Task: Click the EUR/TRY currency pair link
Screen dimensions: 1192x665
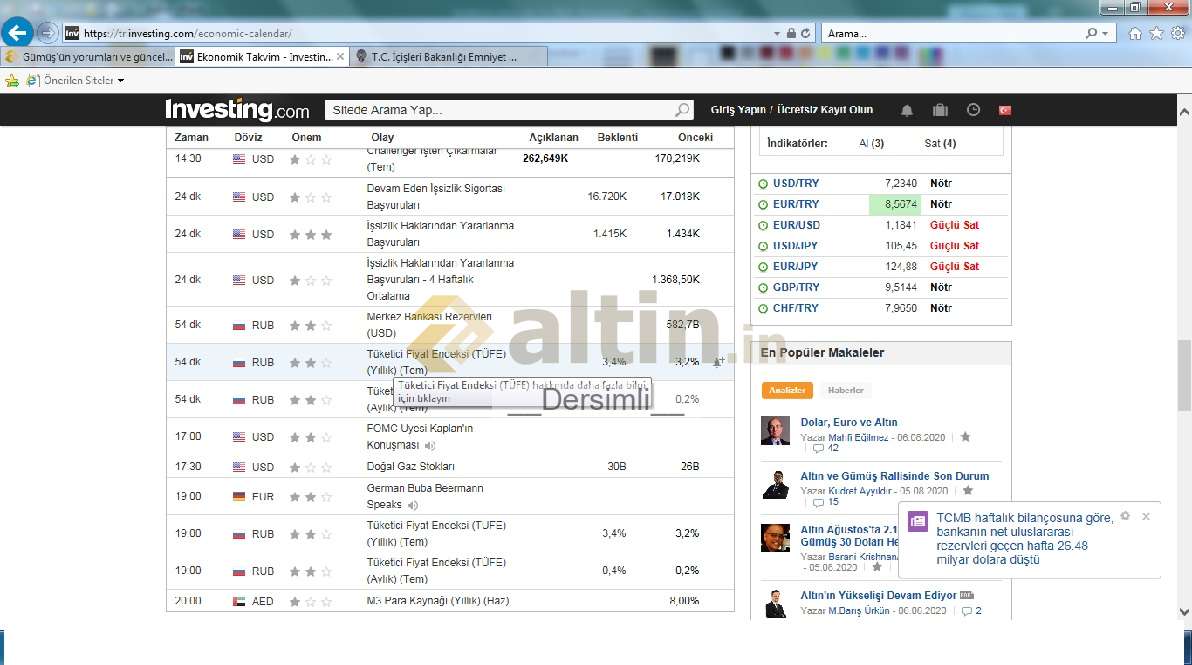Action: tap(796, 204)
